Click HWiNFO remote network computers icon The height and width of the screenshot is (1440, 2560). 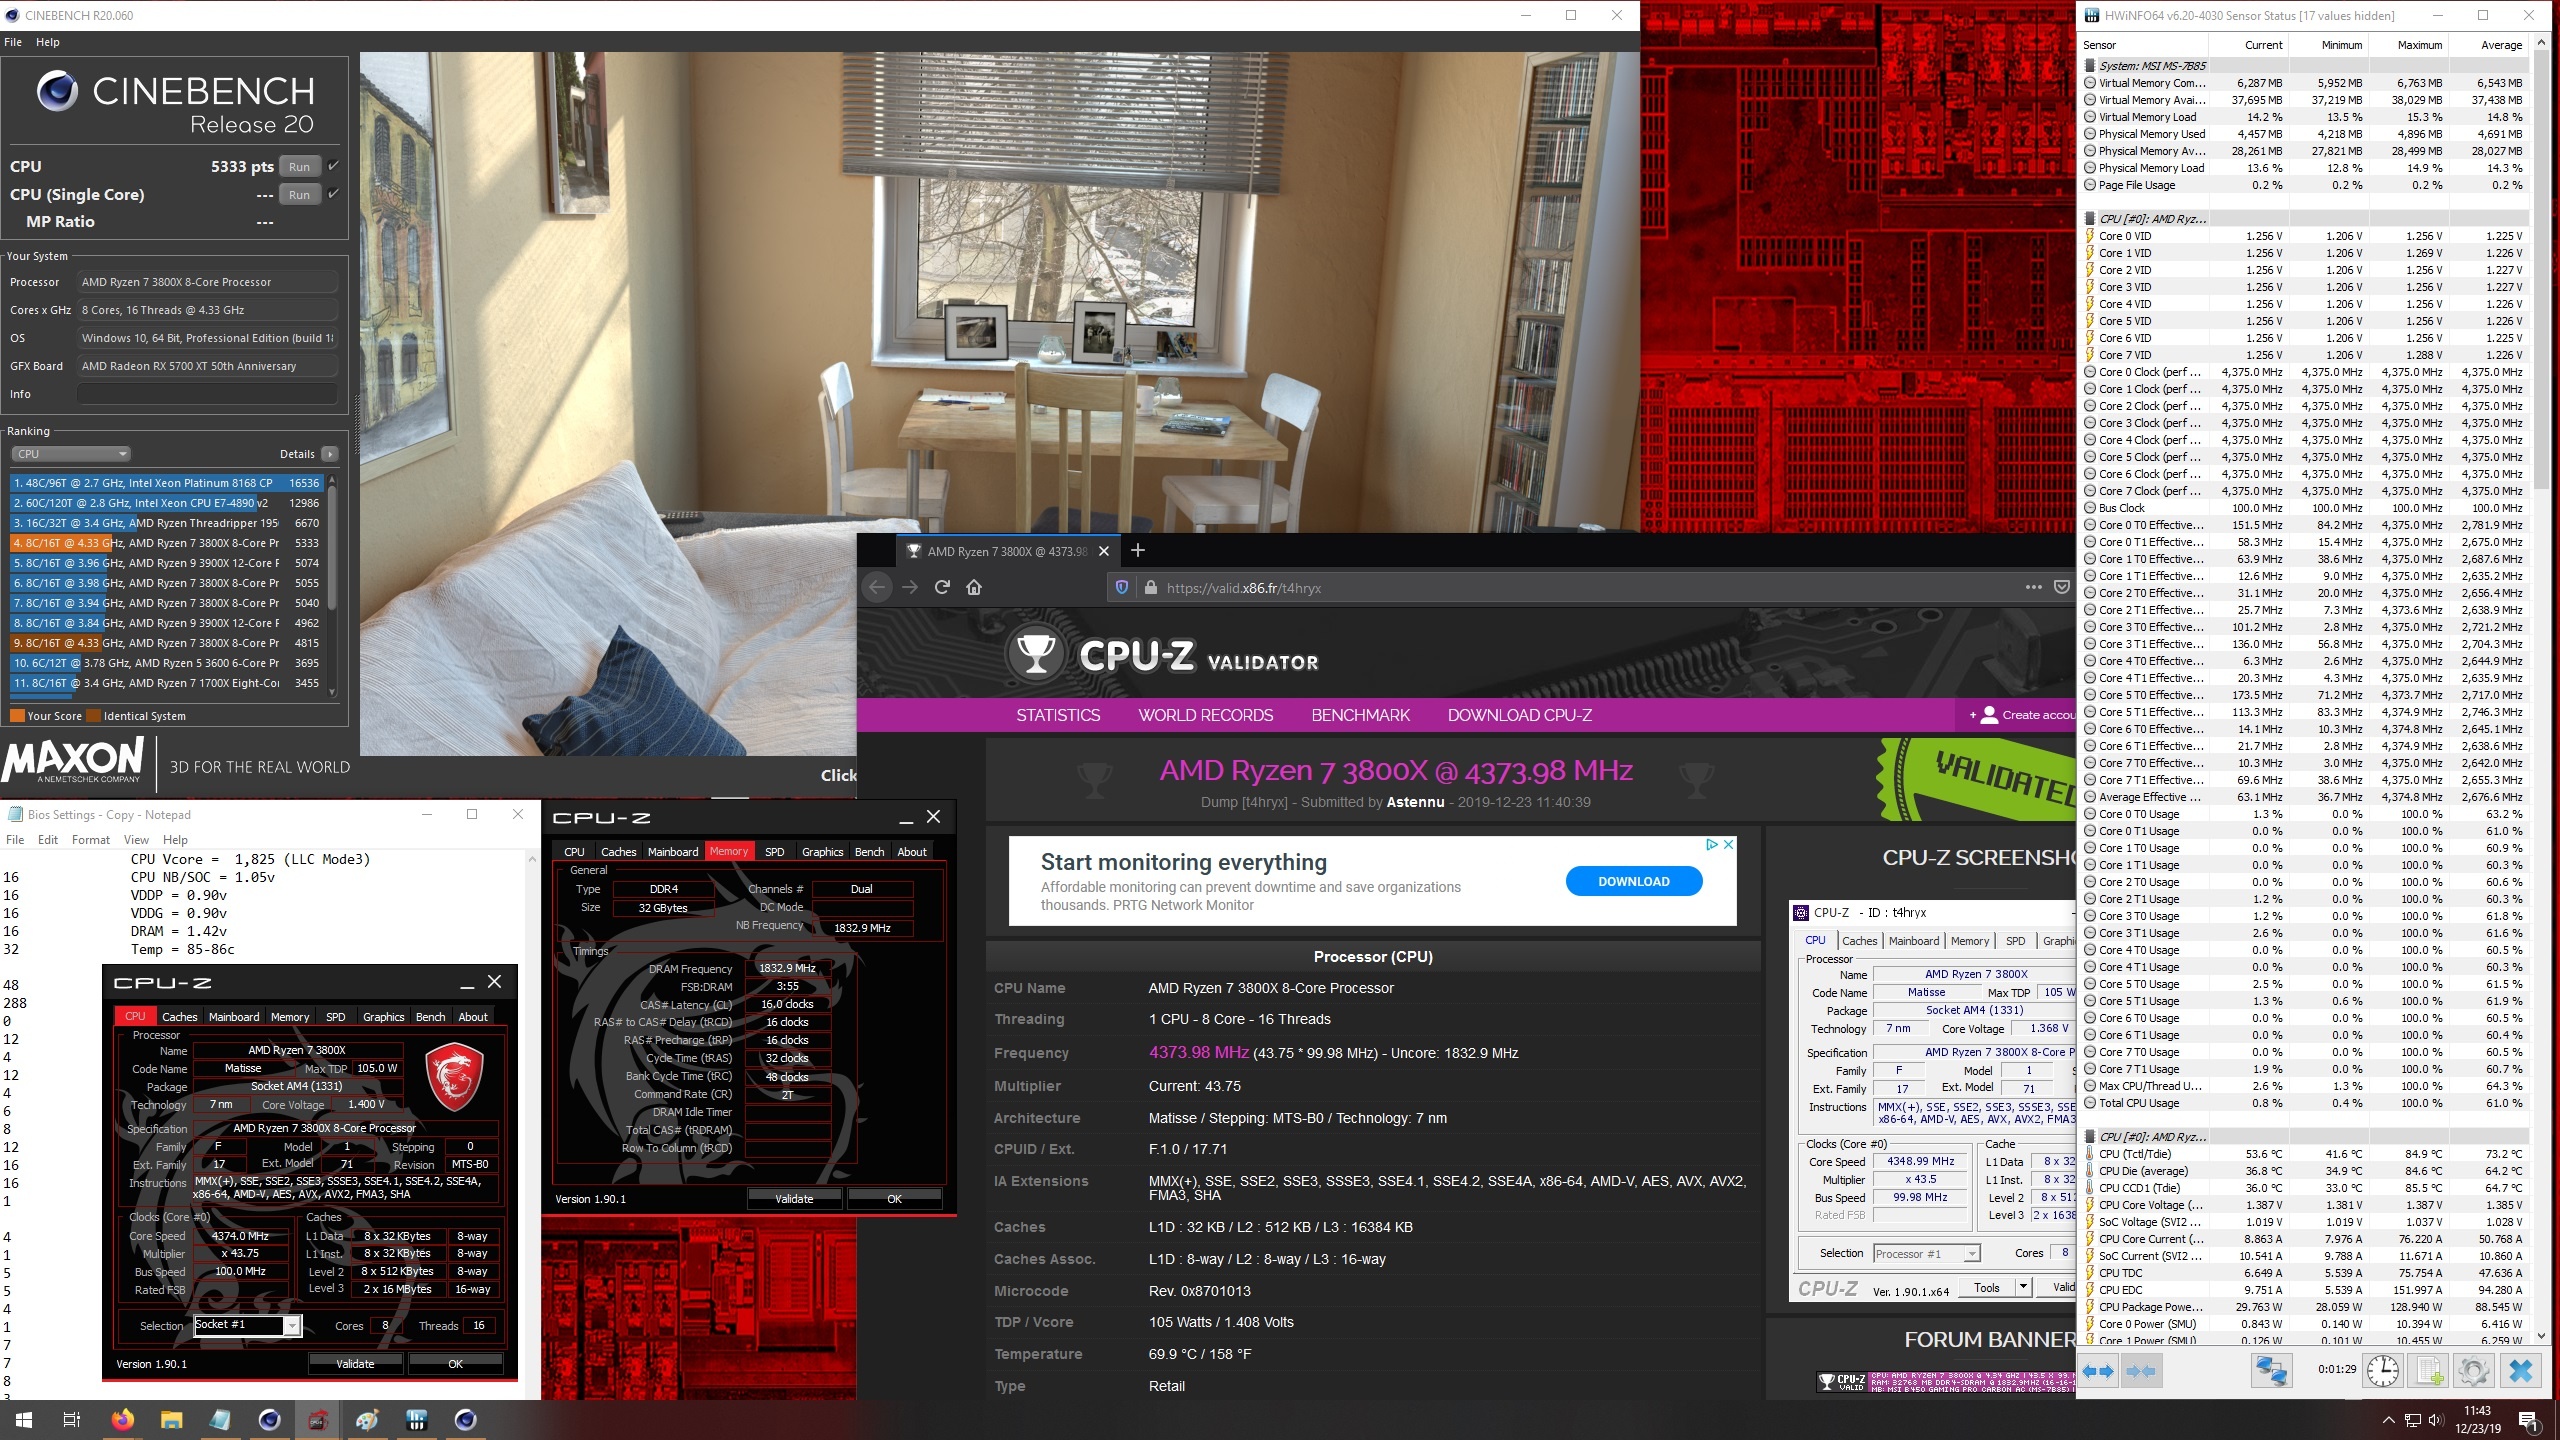pos(2271,1370)
